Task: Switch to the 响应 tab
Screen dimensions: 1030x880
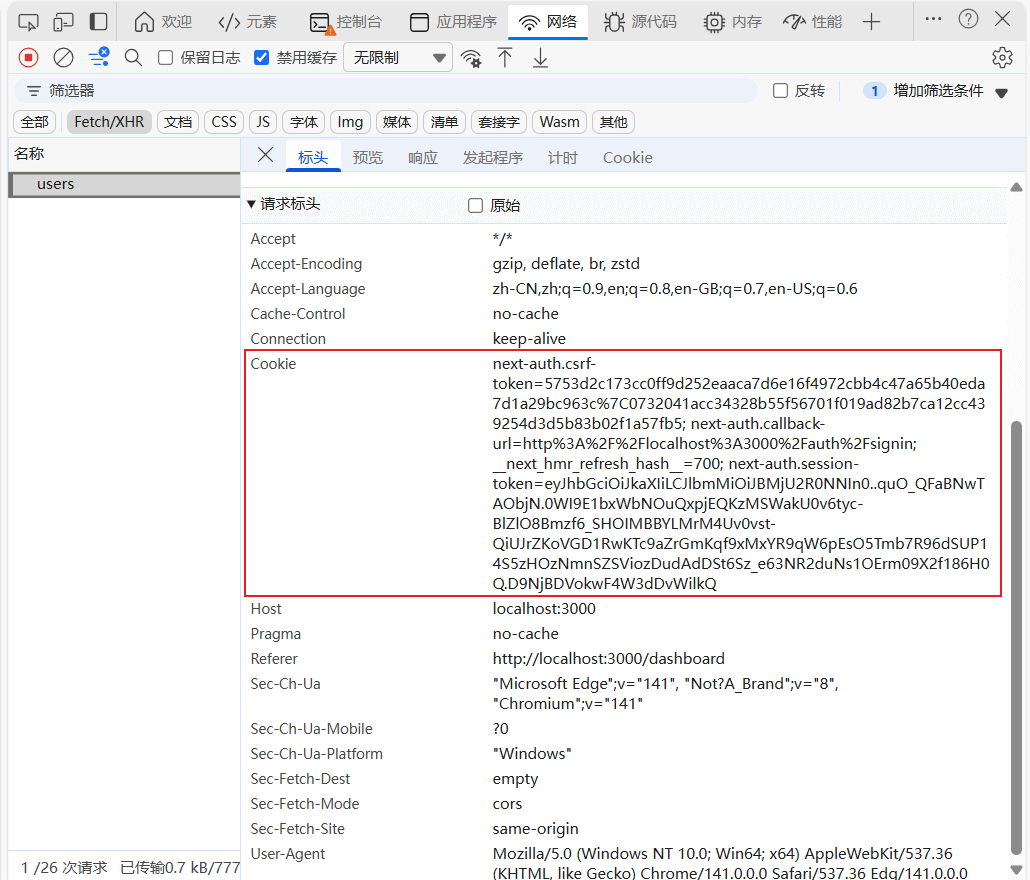Action: [x=423, y=158]
